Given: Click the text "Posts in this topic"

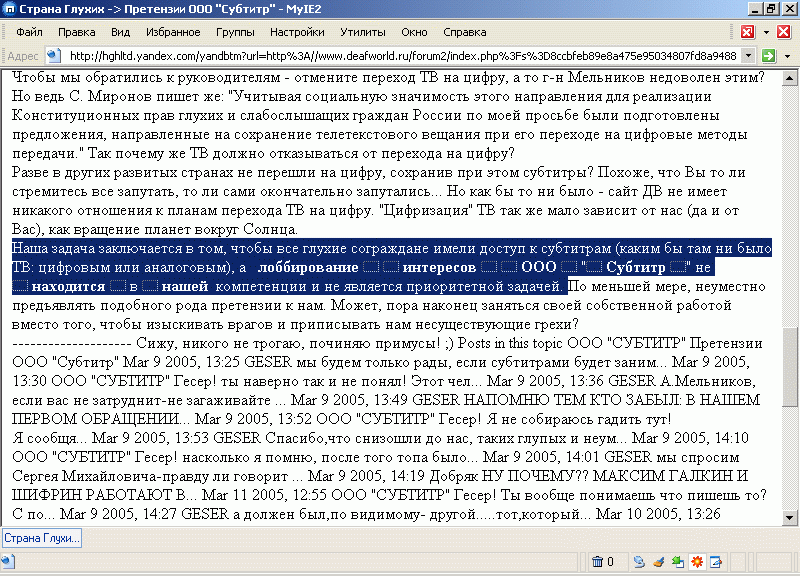Looking at the screenshot, I should click(x=510, y=343).
